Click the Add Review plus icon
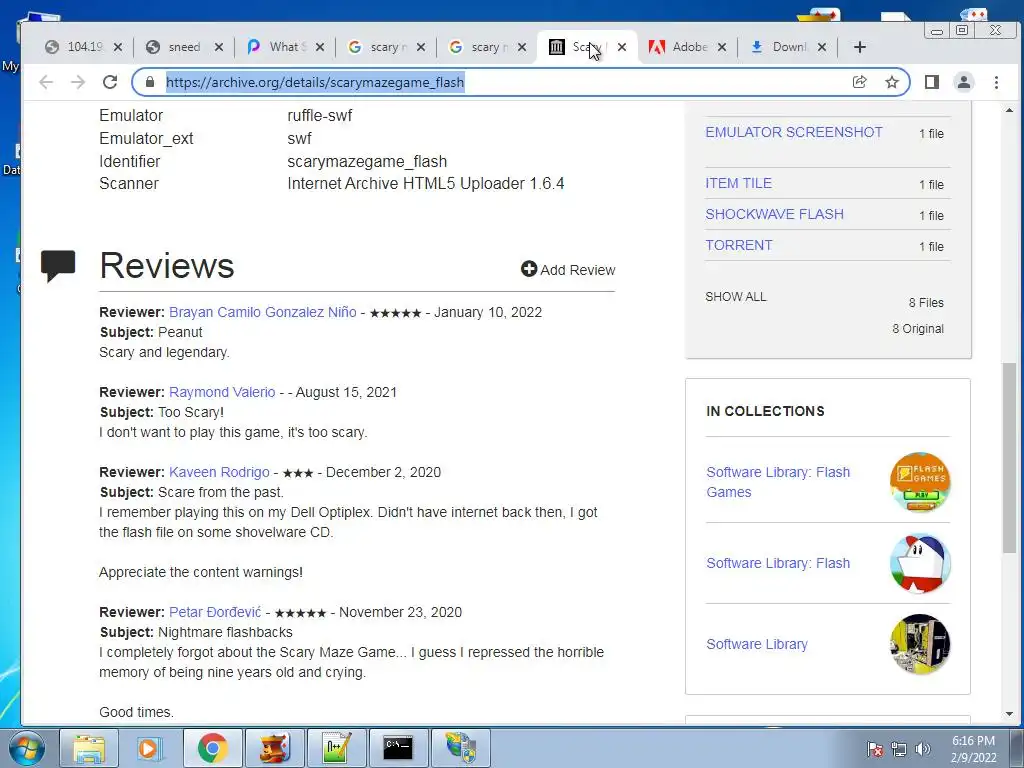The width and height of the screenshot is (1024, 768). 528,269
